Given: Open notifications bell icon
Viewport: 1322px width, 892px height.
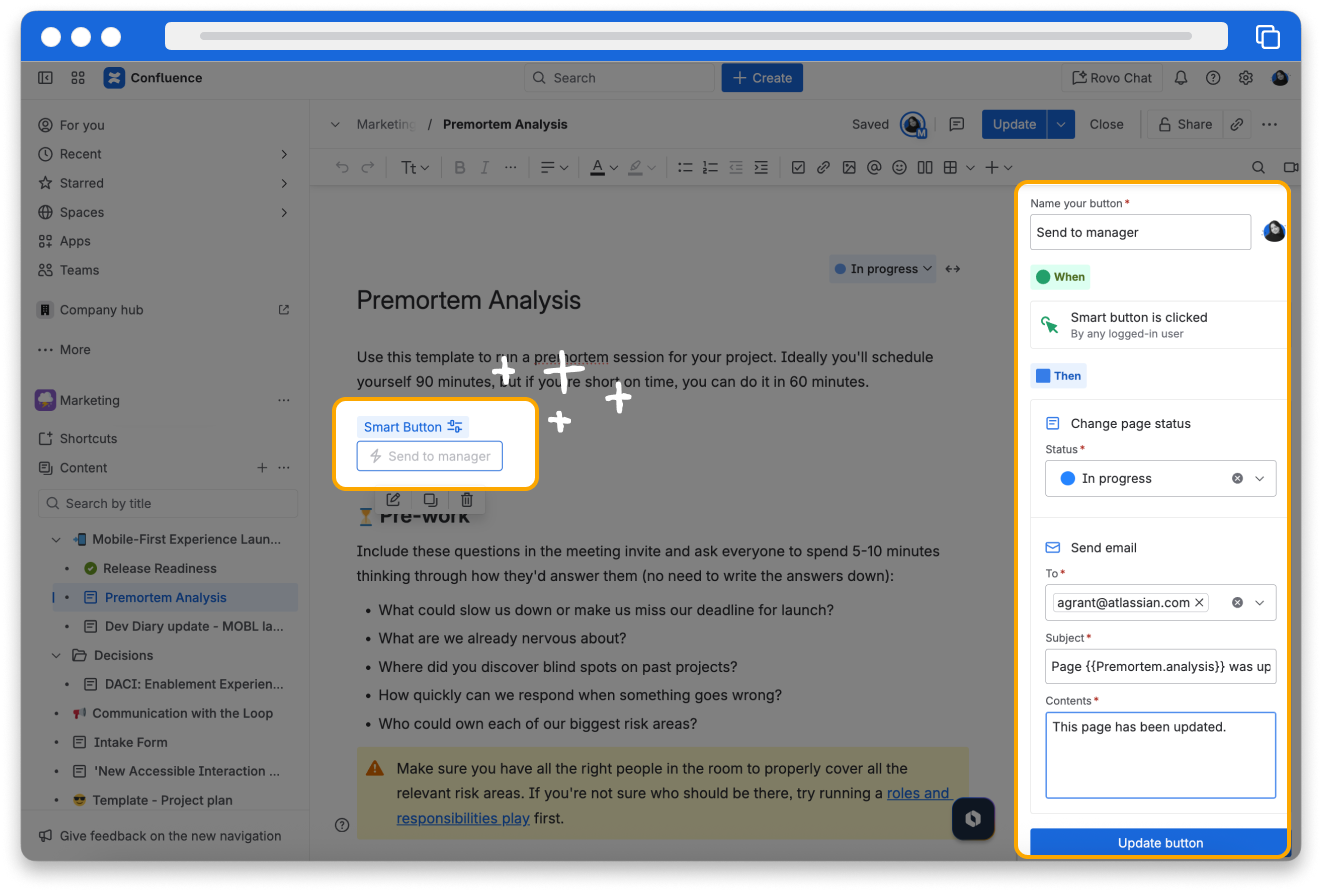Looking at the screenshot, I should pos(1181,78).
